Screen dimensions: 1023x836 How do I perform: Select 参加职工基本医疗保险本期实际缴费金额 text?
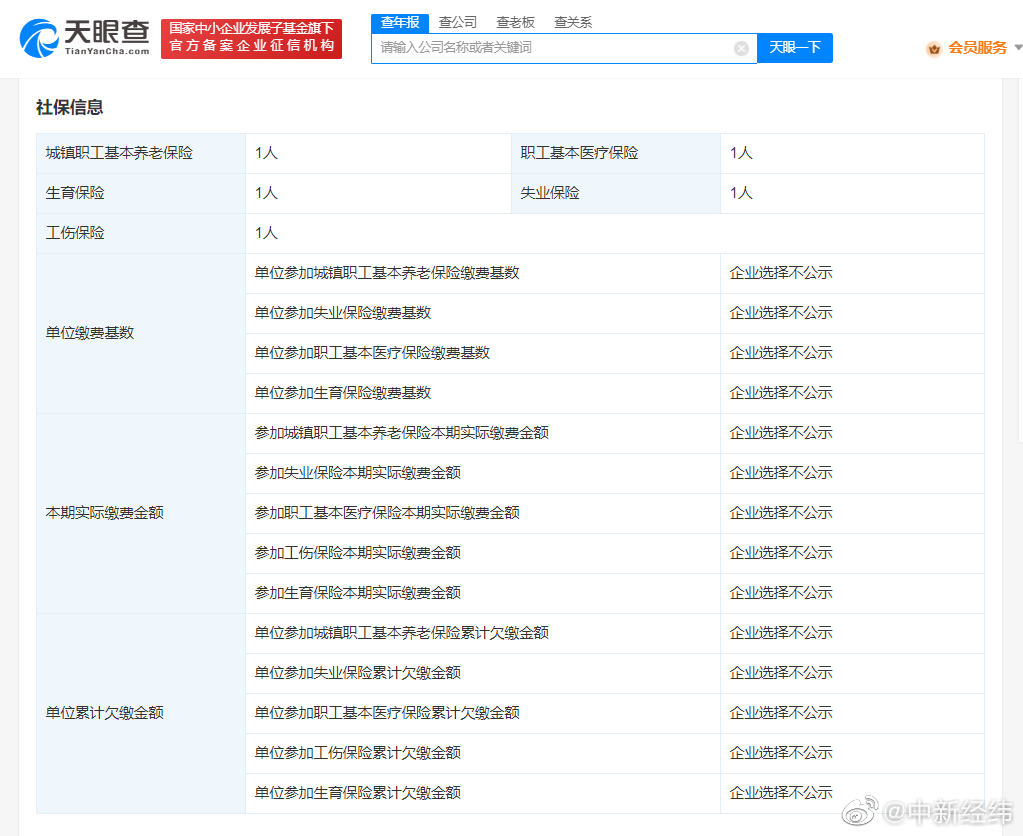coord(387,513)
